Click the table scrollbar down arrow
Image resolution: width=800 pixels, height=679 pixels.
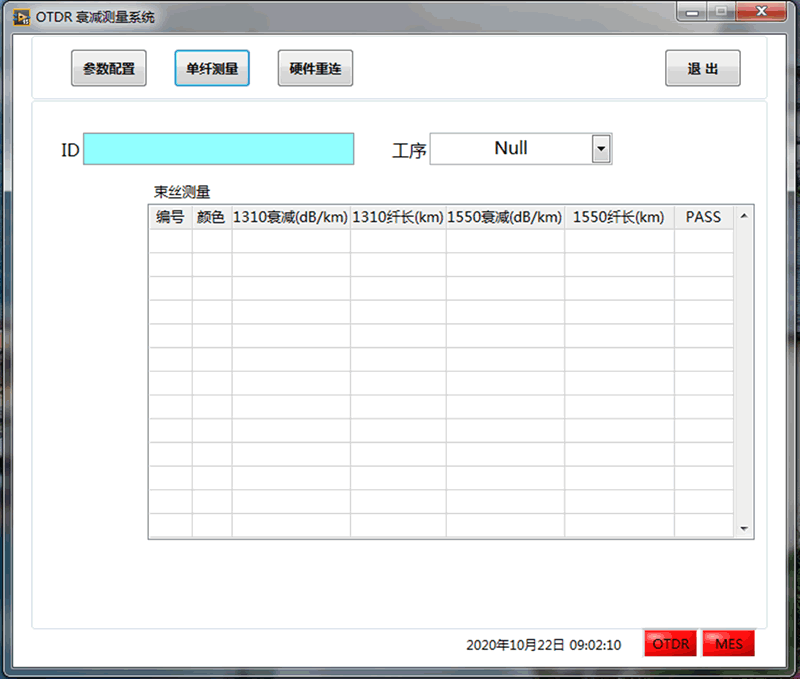(744, 529)
